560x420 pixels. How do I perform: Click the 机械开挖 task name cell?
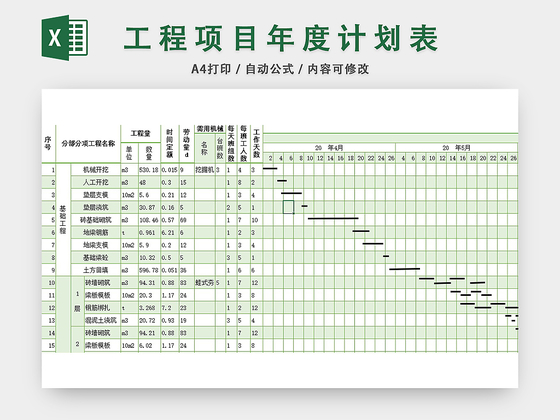tap(96, 170)
